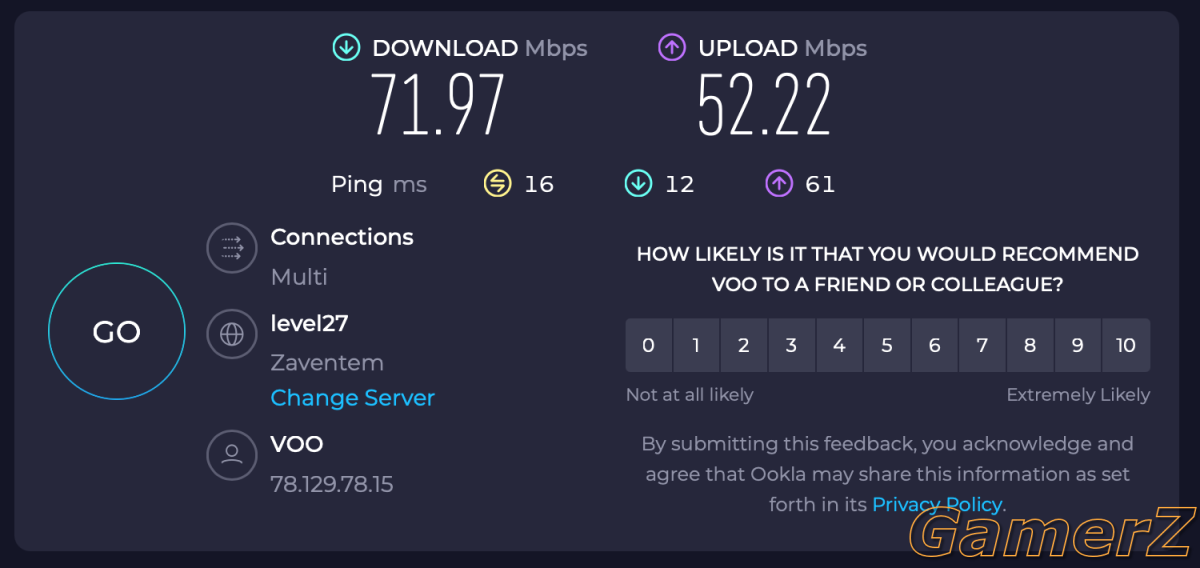Pick rating 7 for VOO
1200x568 pixels.
tap(982, 345)
